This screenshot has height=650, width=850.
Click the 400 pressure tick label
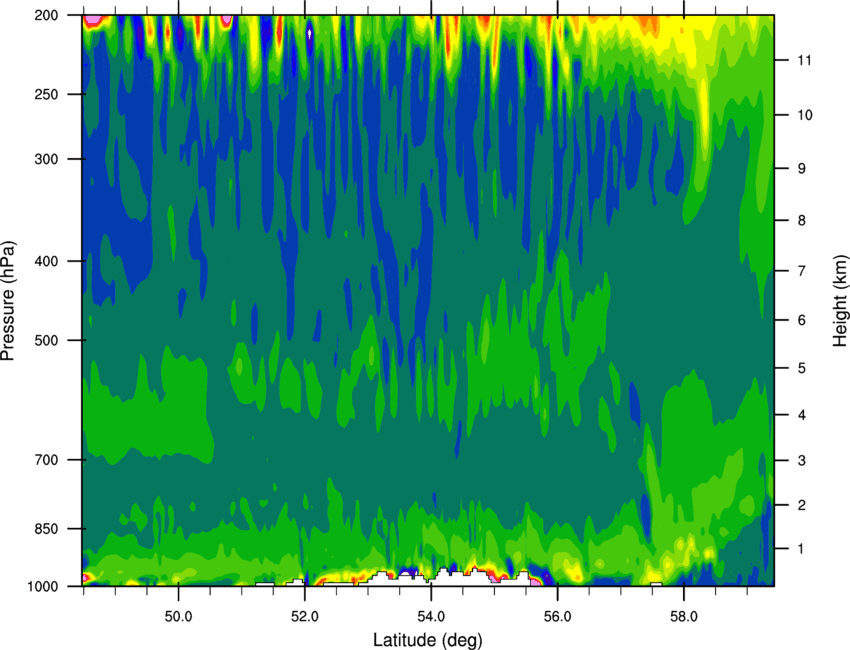click(x=46, y=261)
